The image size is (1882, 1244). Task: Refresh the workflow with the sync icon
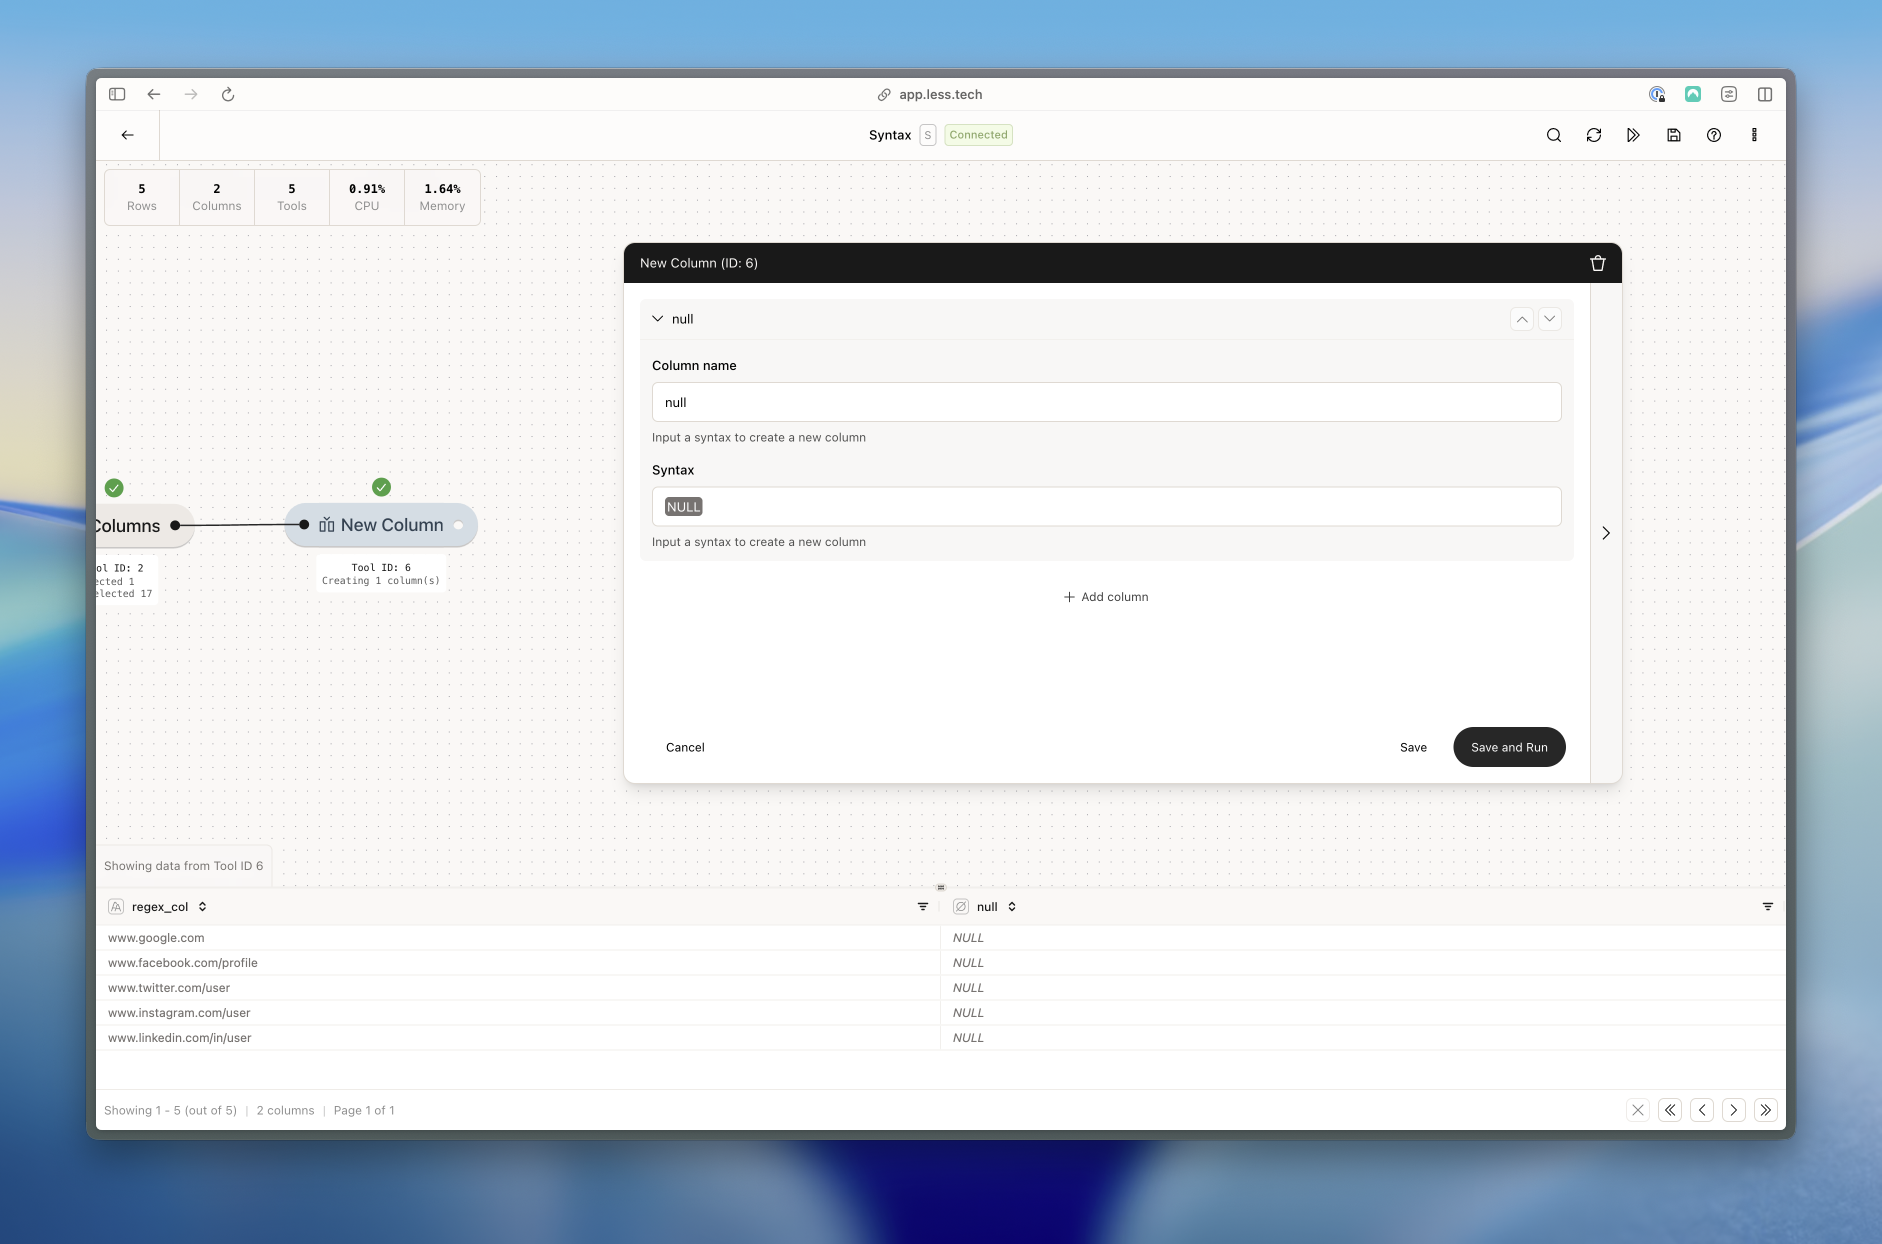point(1594,135)
